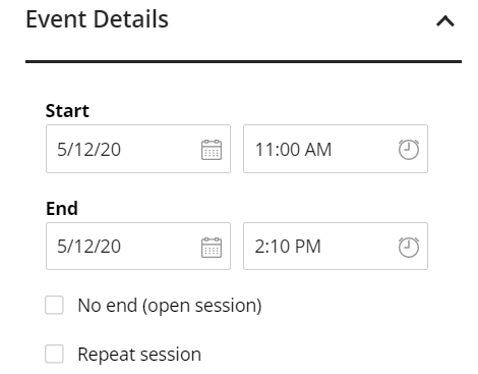Open the End date calendar picker
Image resolution: width=478 pixels, height=374 pixels.
(x=211, y=247)
